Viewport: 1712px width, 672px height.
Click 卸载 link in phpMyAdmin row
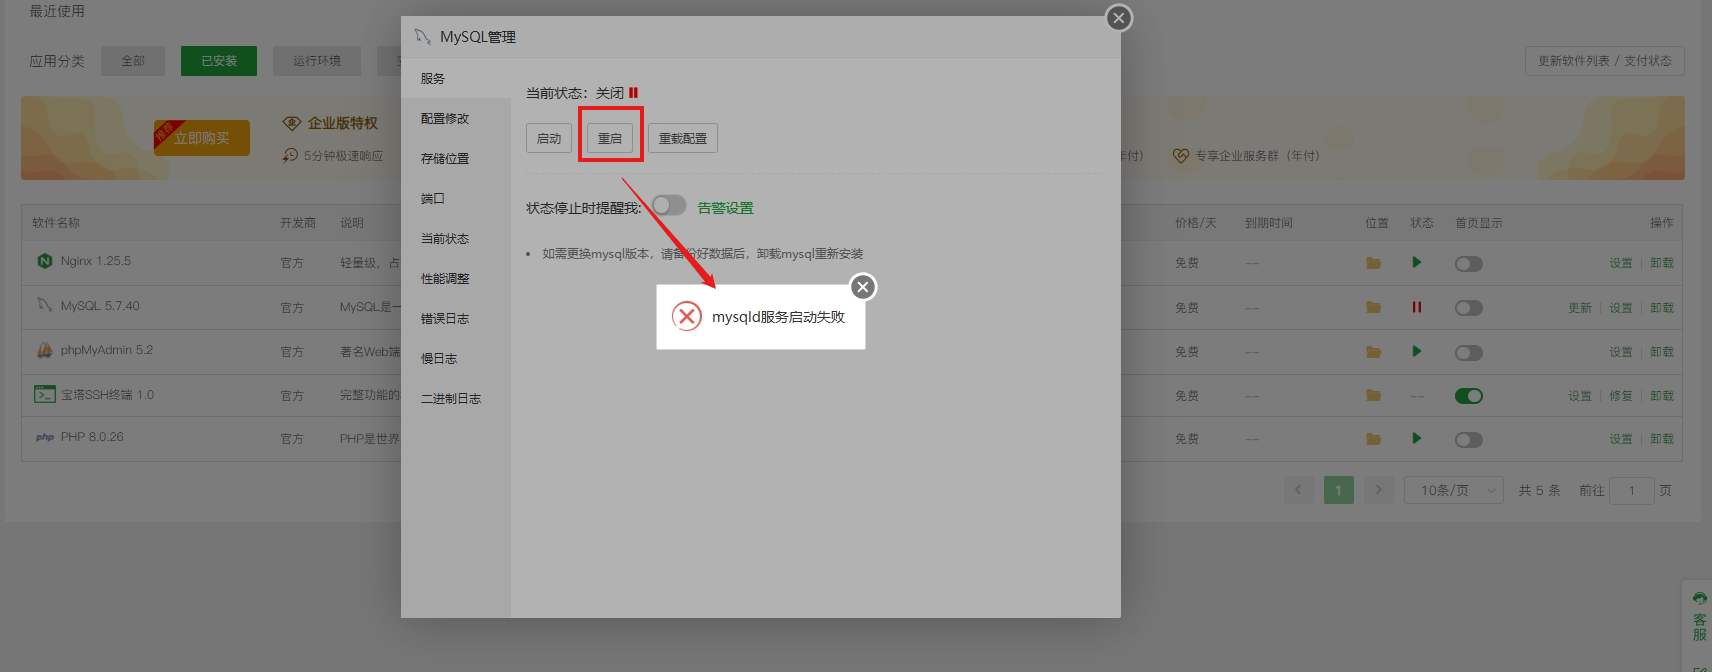(1662, 352)
